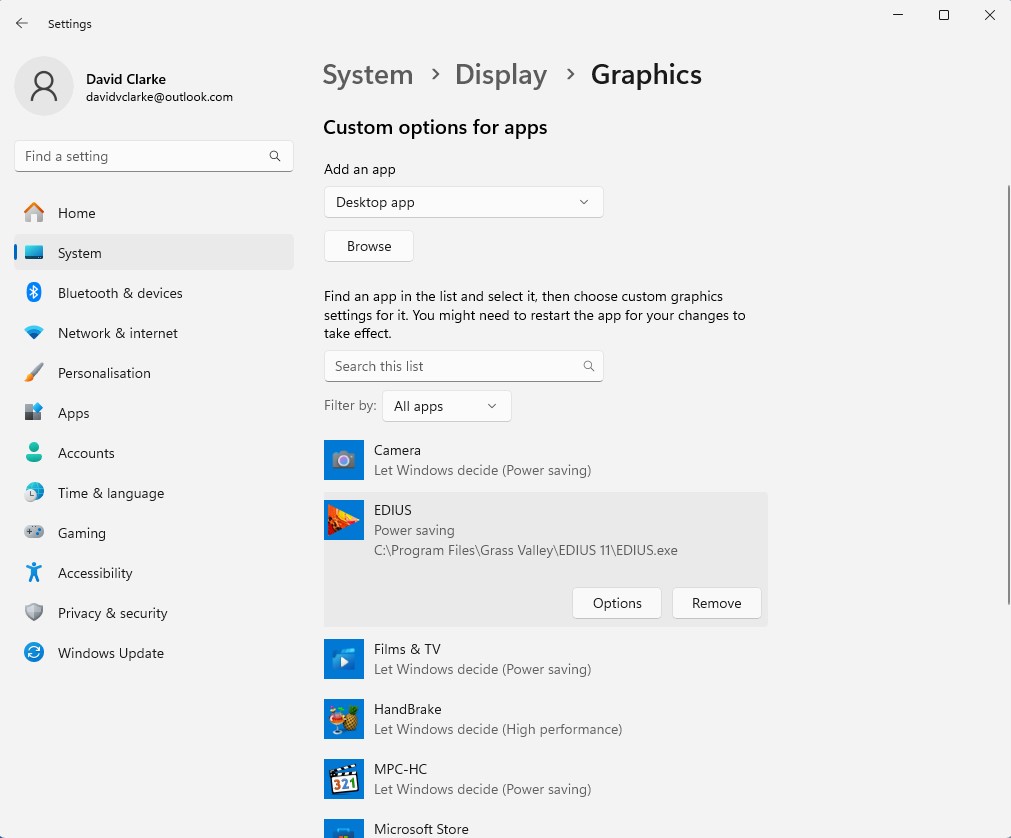This screenshot has height=838, width=1011.
Task: Select the HandBrake app row
Action: tap(545, 719)
